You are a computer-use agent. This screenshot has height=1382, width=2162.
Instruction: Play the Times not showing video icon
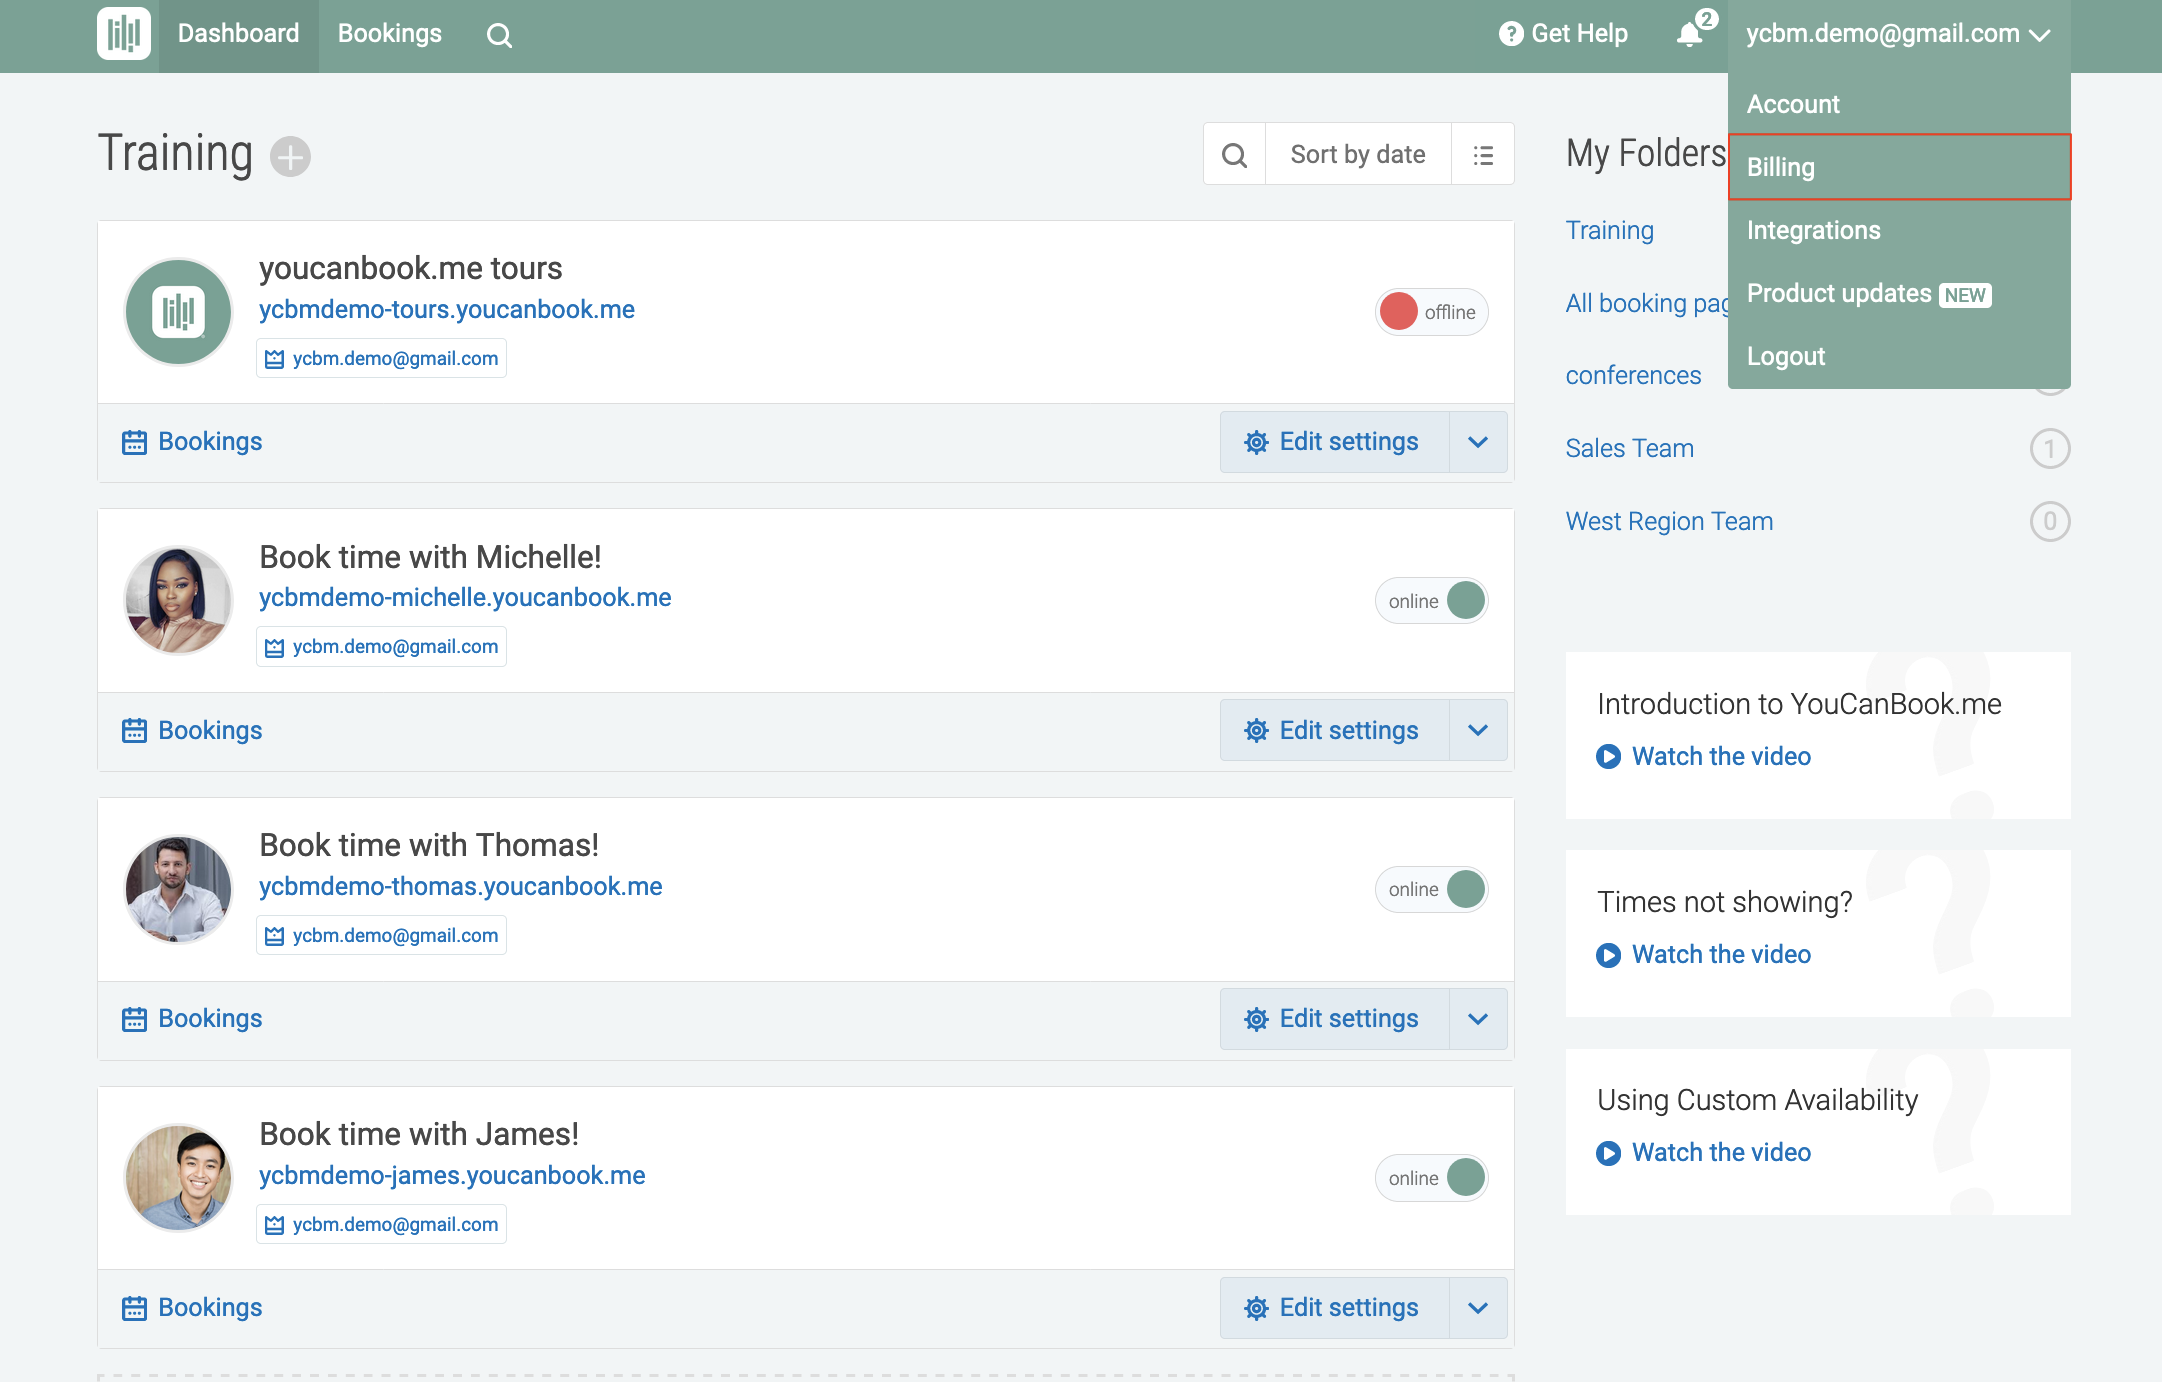click(1608, 955)
